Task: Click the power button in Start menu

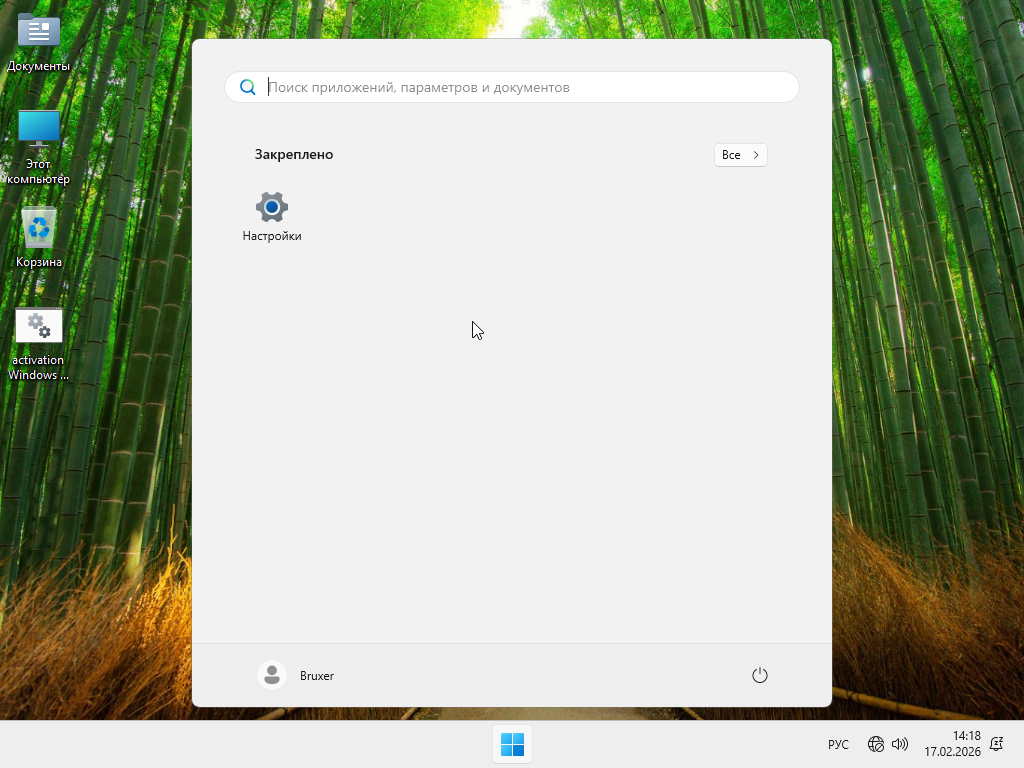Action: [760, 675]
